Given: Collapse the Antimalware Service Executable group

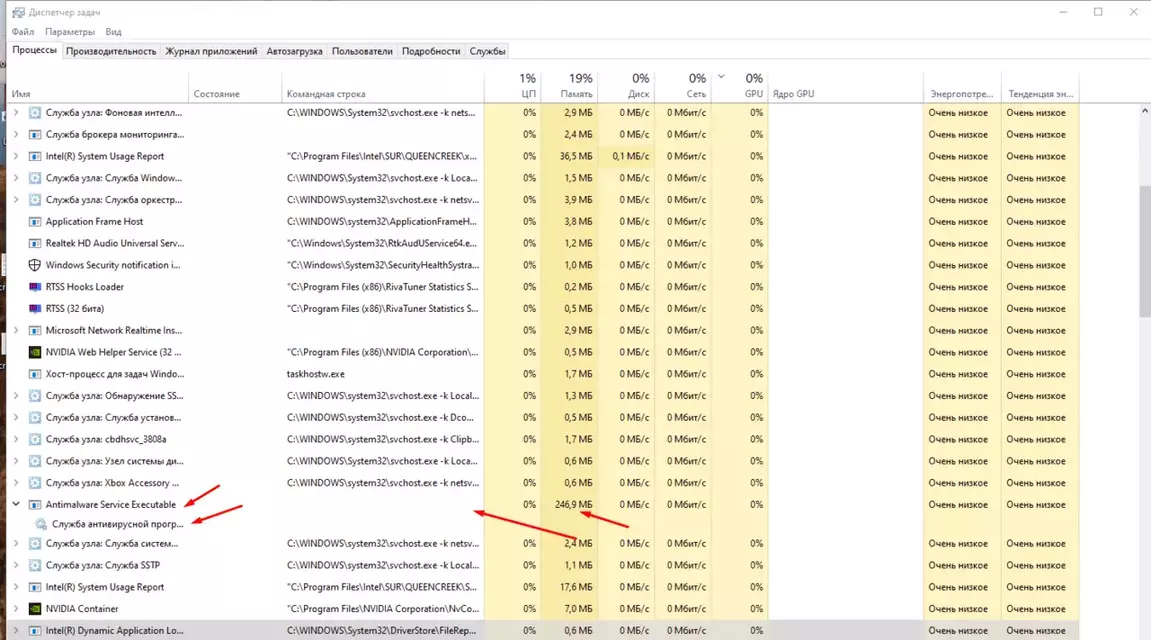Looking at the screenshot, I should click(16, 504).
